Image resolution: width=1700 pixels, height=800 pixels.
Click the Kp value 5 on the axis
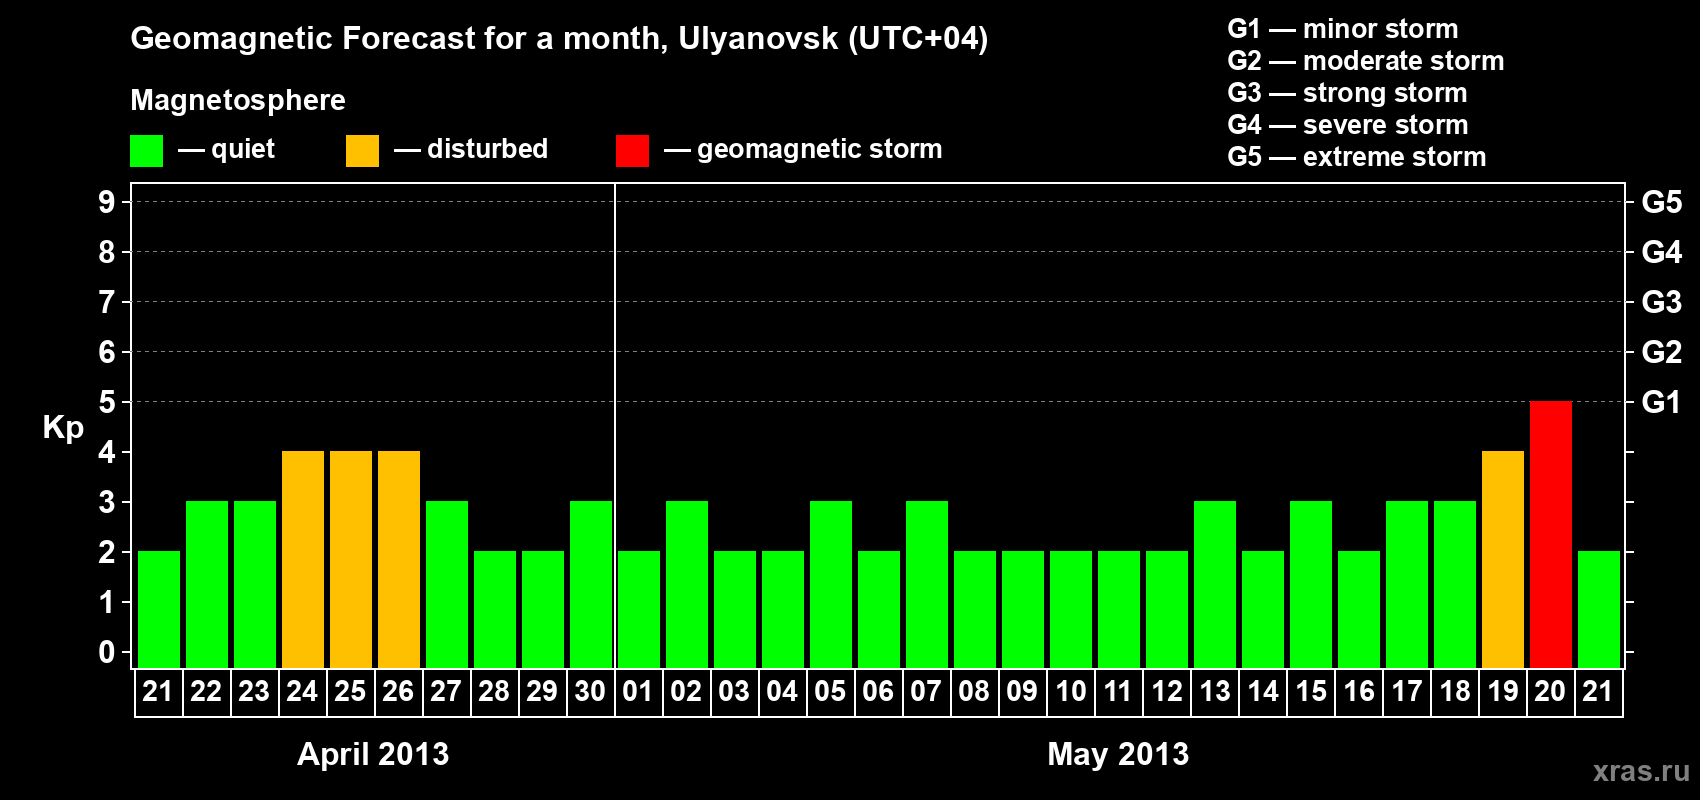(107, 402)
